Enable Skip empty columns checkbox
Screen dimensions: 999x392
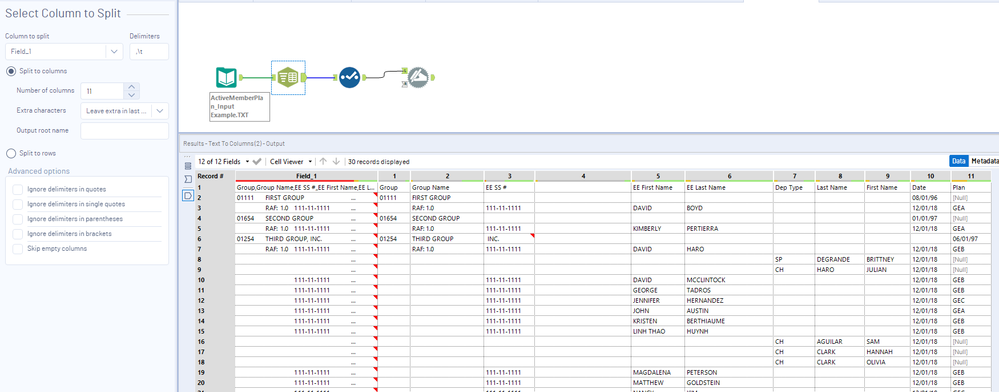coord(18,249)
